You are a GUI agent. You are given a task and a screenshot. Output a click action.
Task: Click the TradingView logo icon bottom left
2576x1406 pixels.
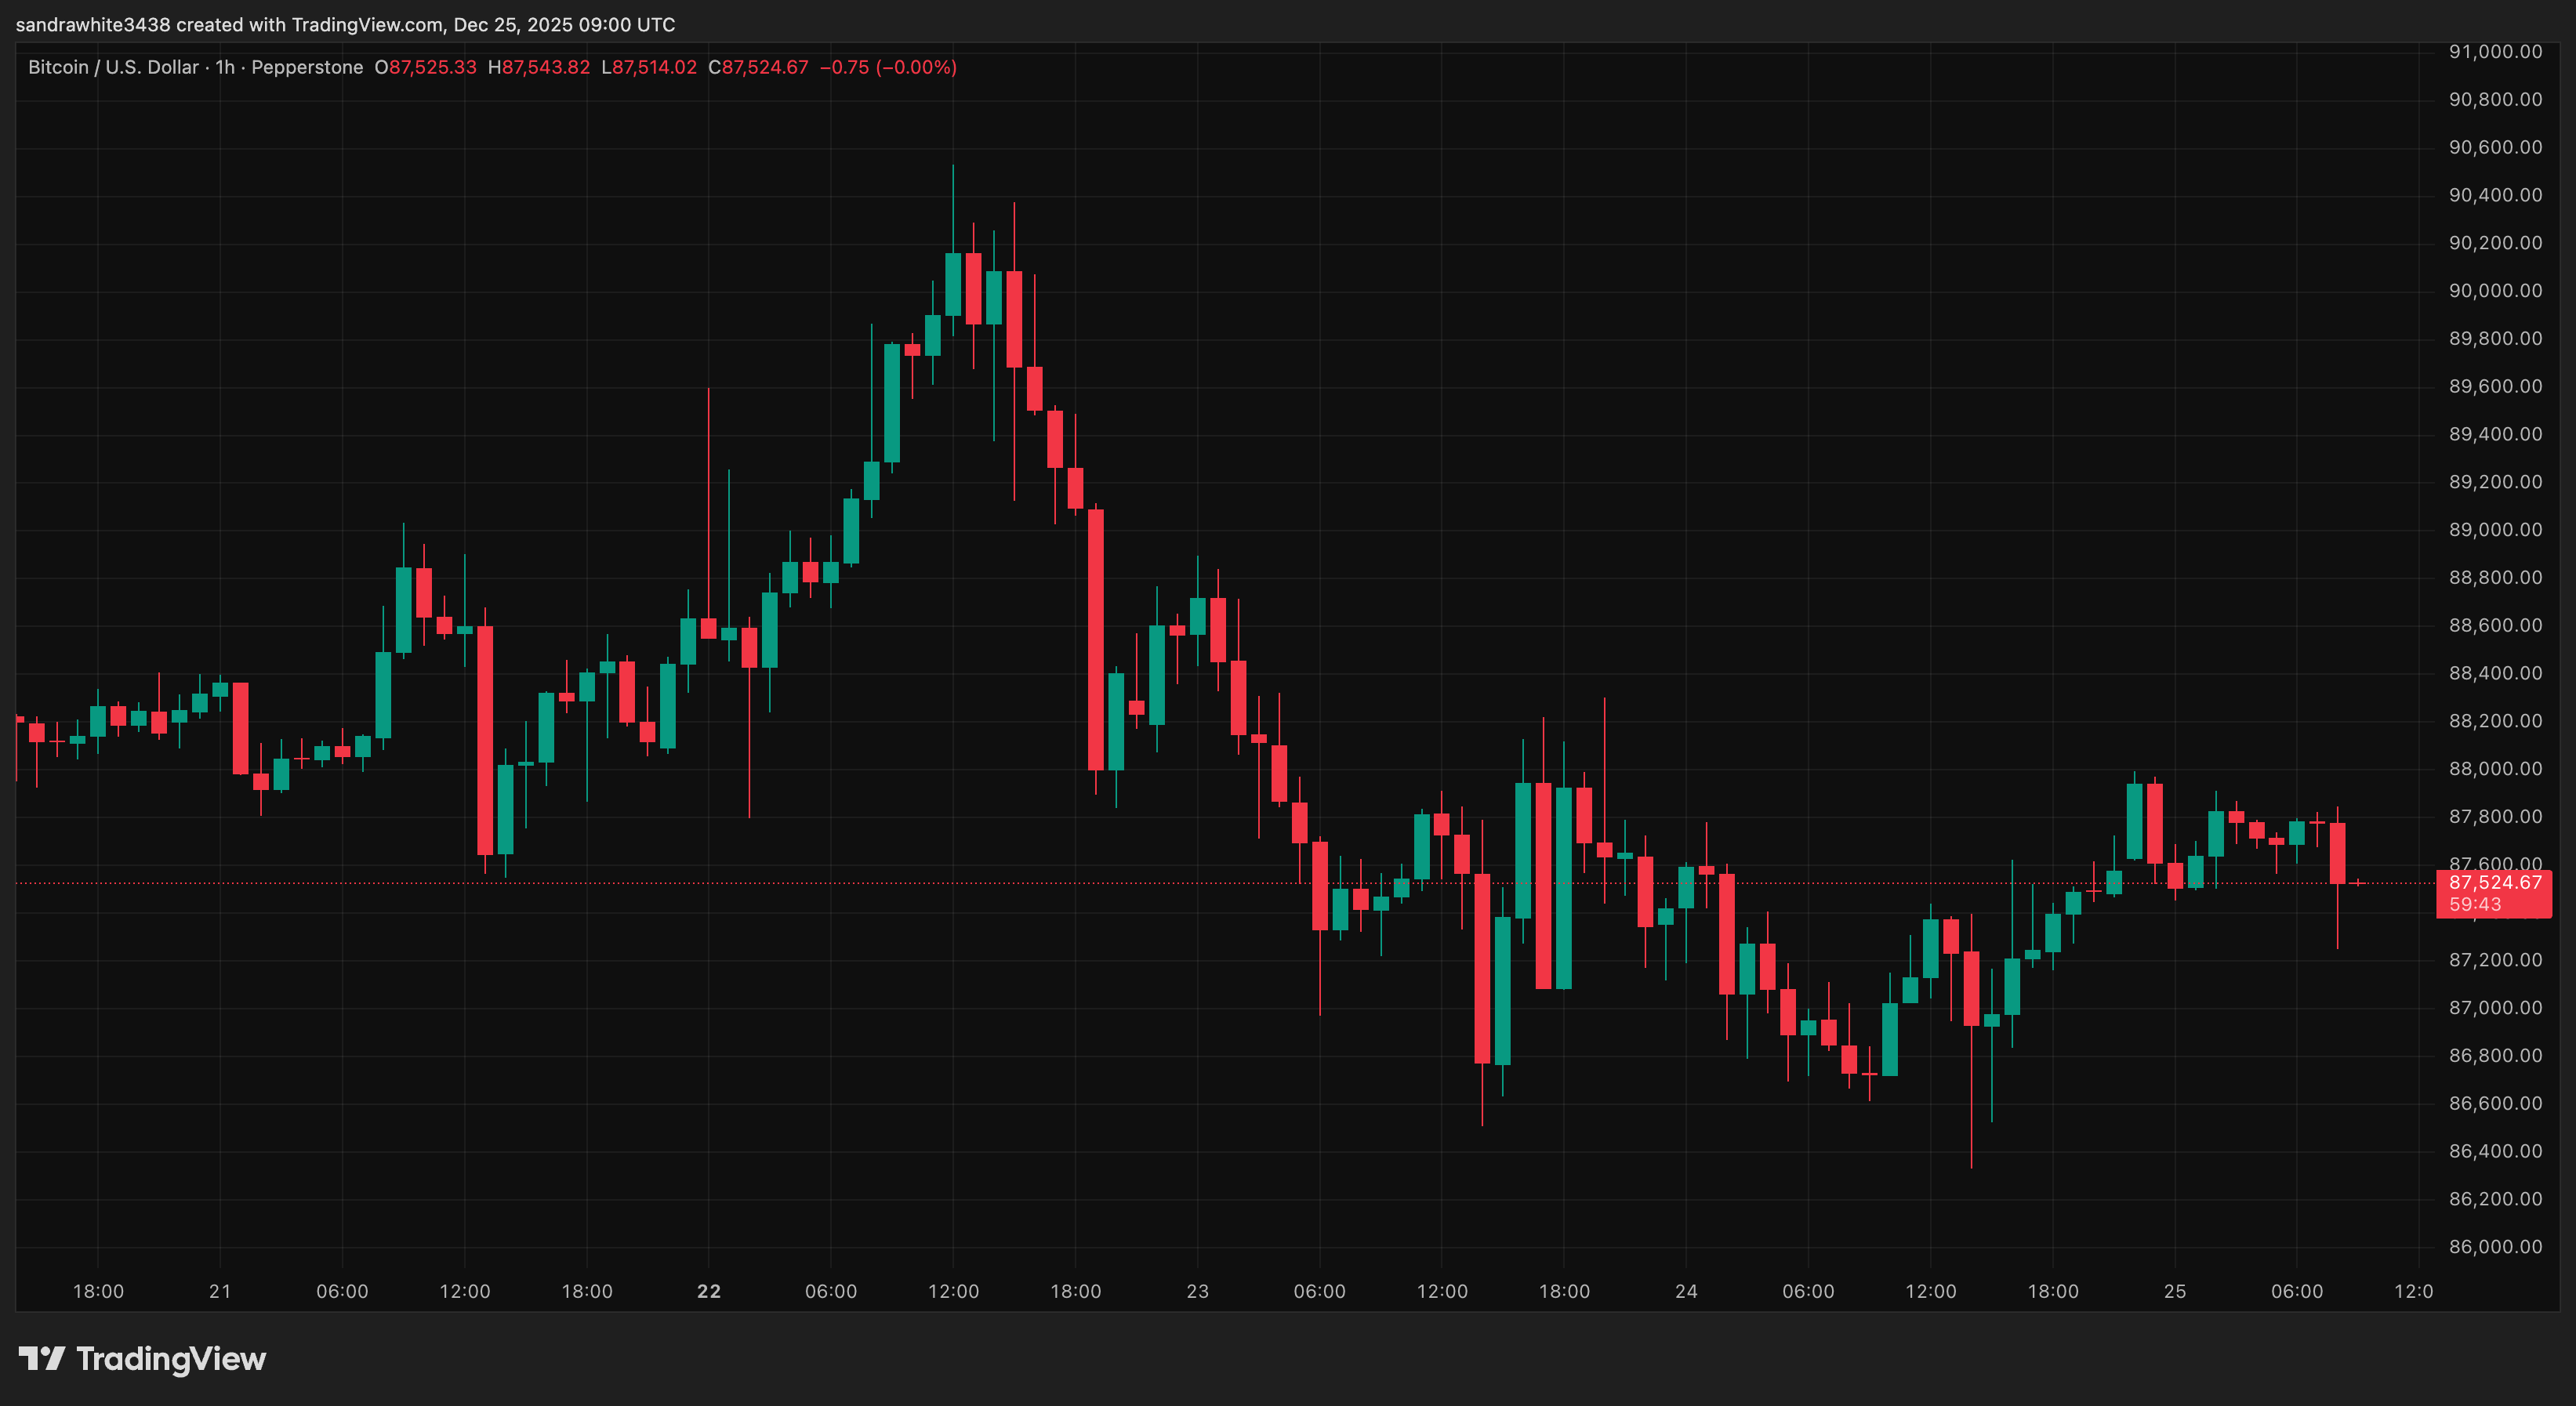point(44,1358)
